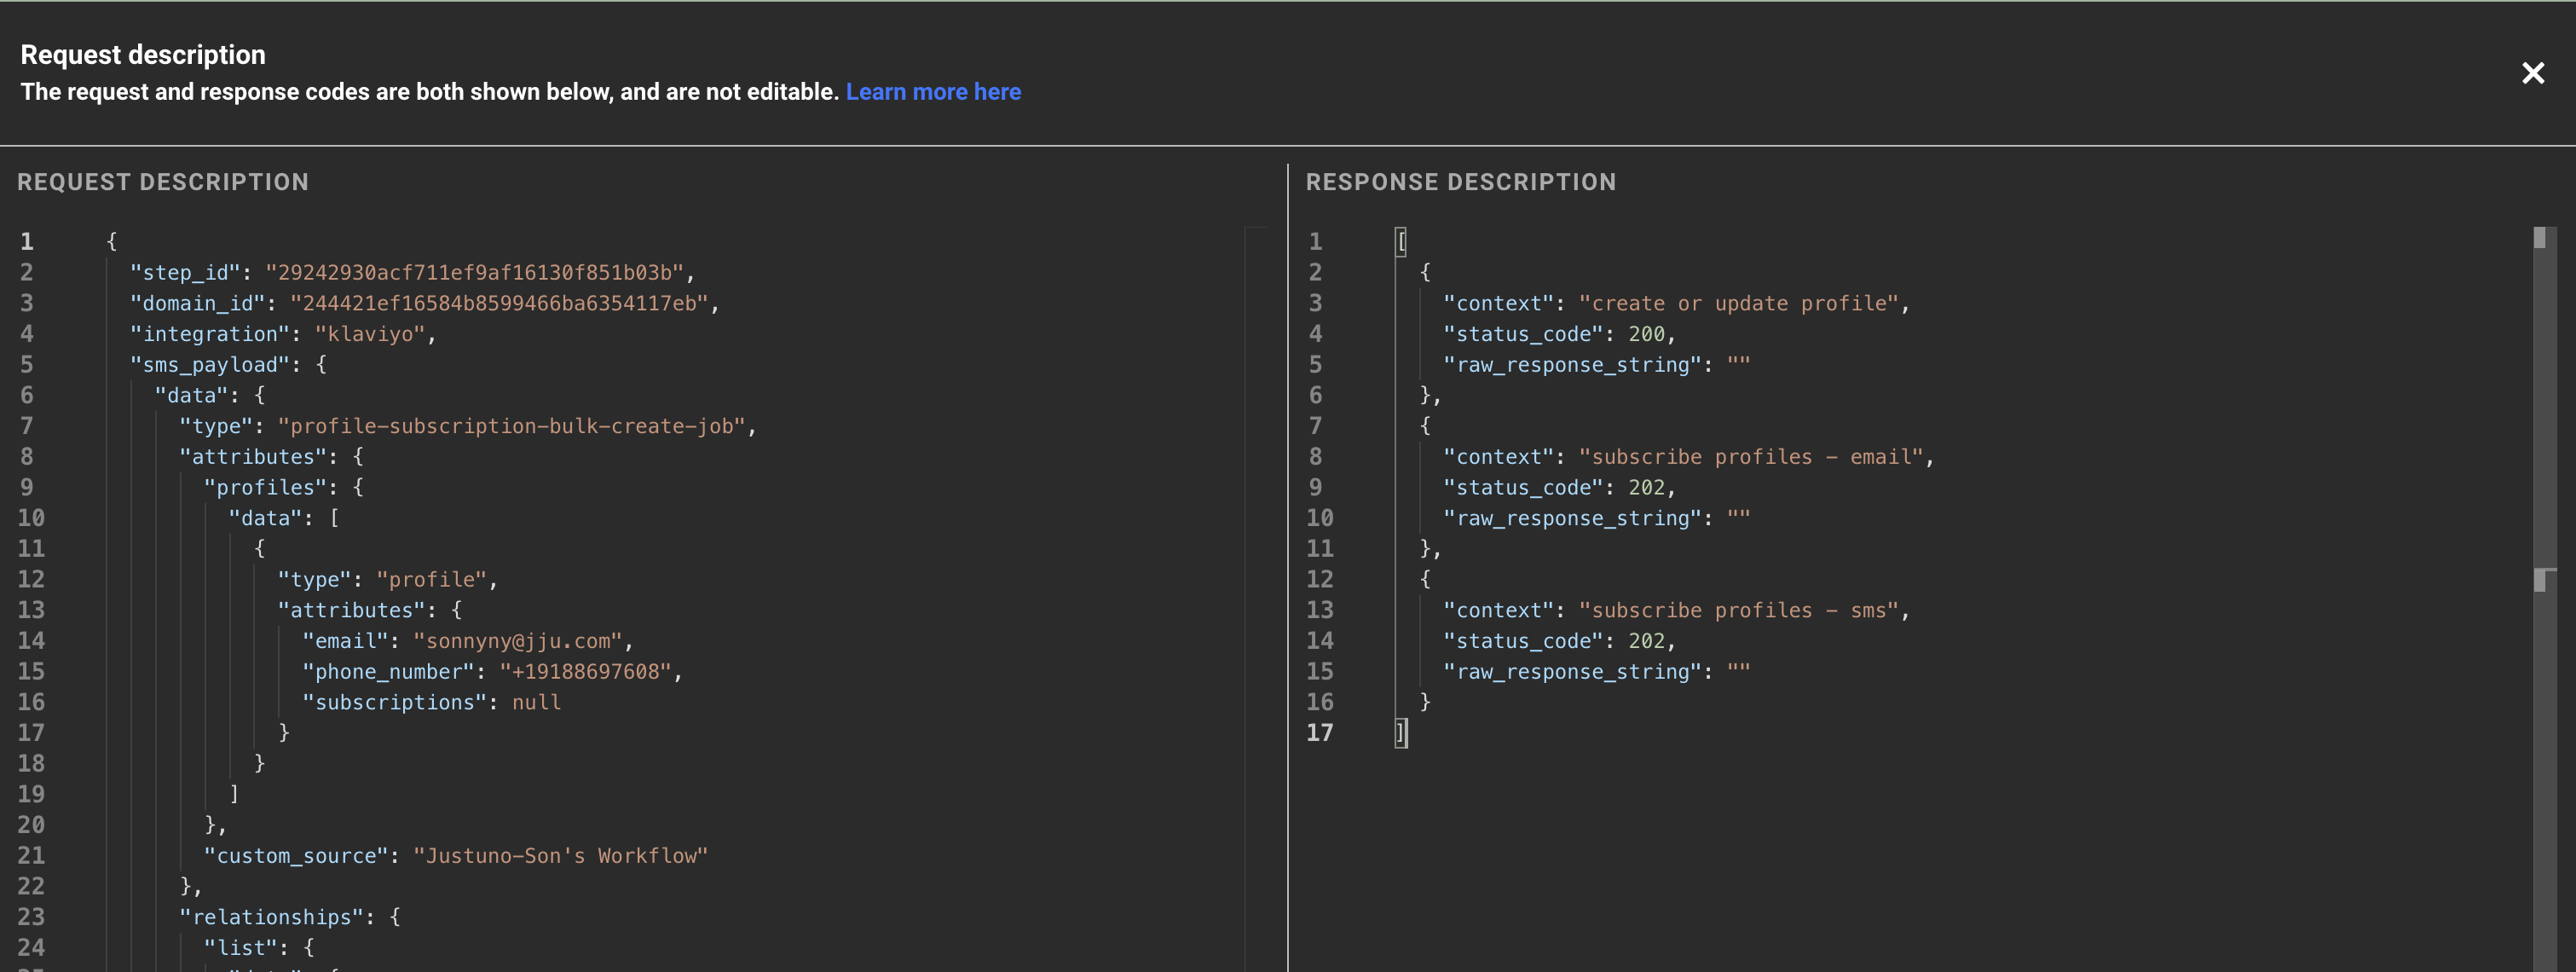The width and height of the screenshot is (2576, 972).
Task: Click the phone_number value +19188697608
Action: (584, 672)
